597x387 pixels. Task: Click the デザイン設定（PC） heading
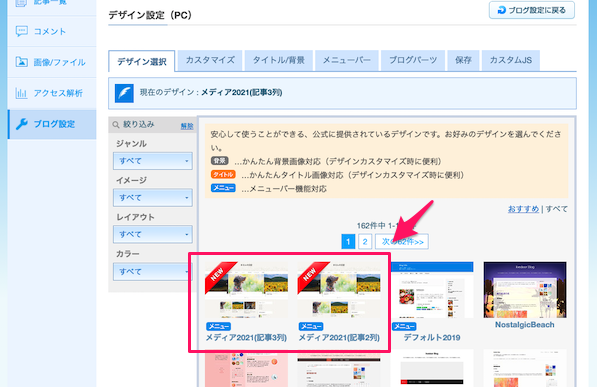150,15
